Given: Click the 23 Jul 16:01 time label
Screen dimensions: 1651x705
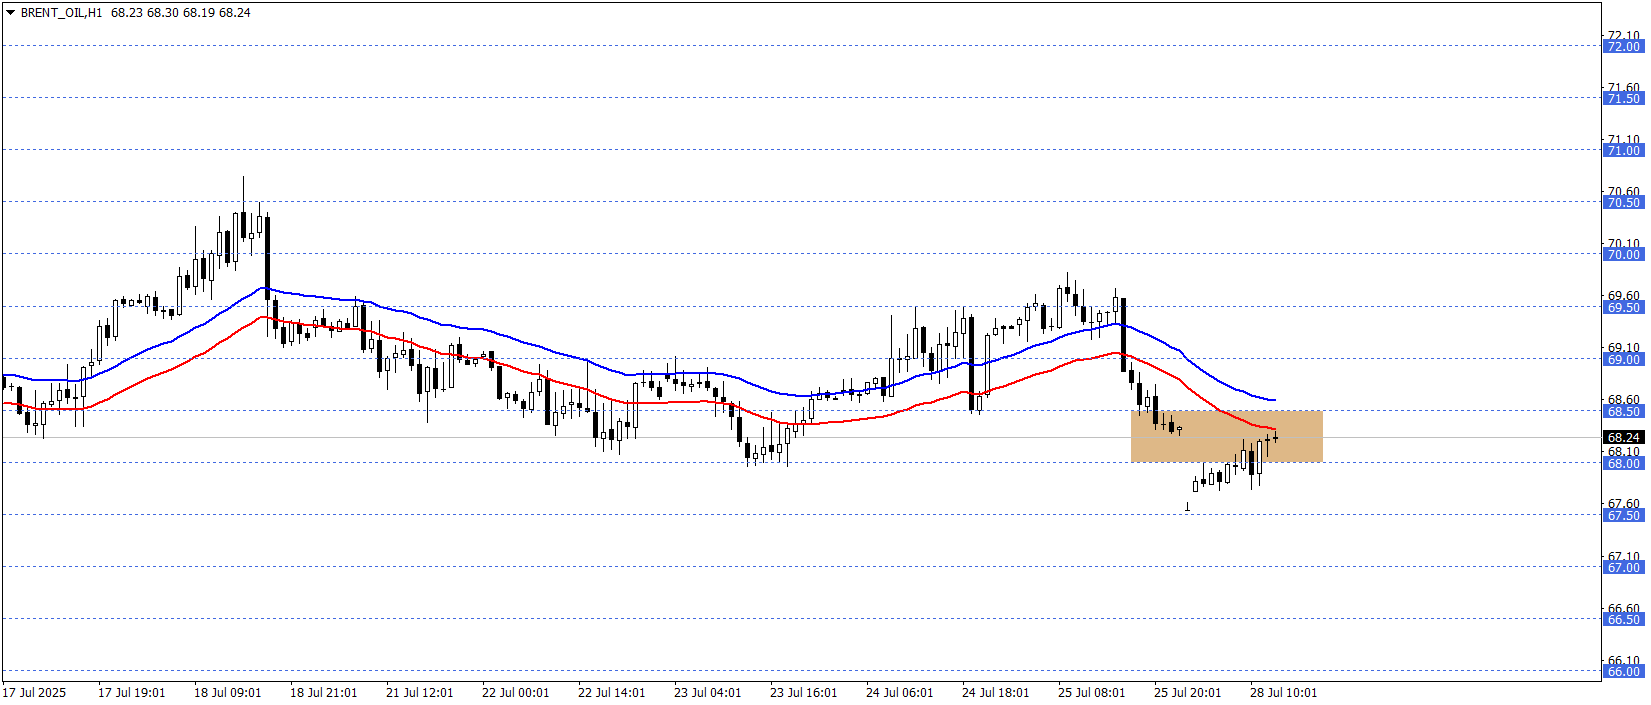Looking at the screenshot, I should pos(804,692).
